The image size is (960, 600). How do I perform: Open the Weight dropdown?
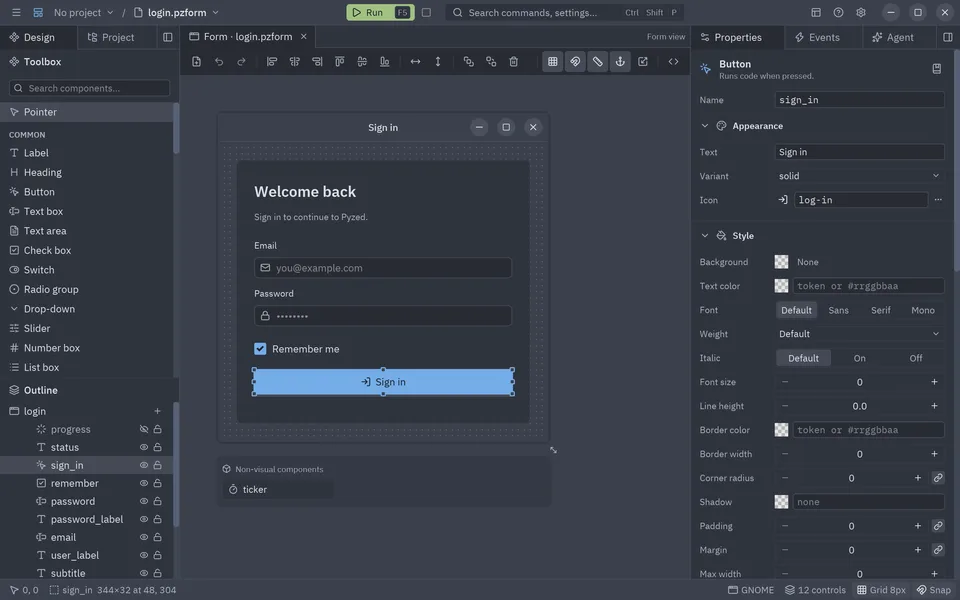click(x=859, y=334)
